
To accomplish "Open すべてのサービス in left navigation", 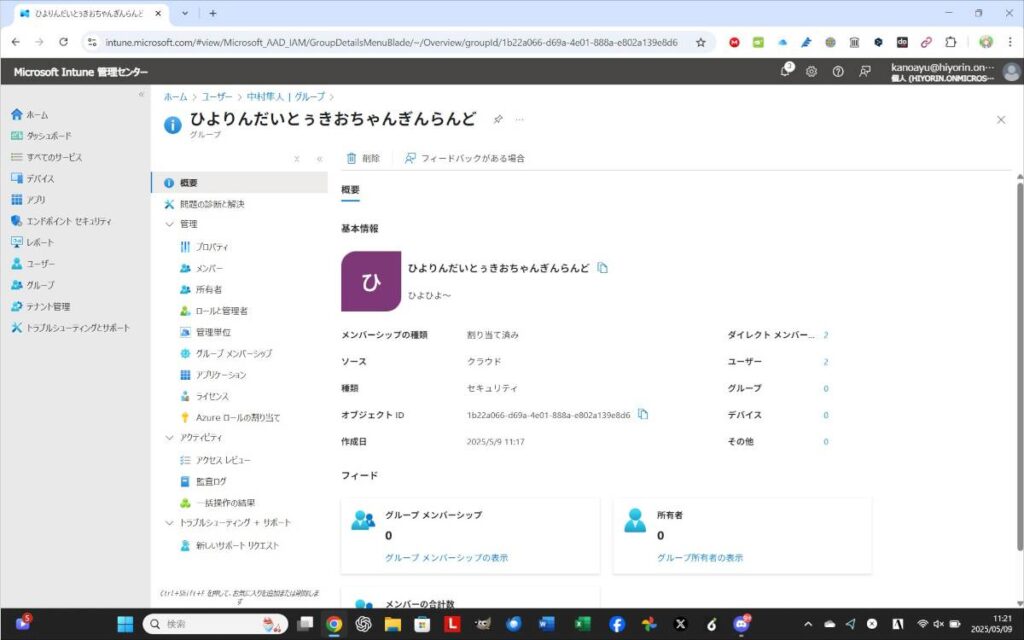I will click(x=46, y=157).
